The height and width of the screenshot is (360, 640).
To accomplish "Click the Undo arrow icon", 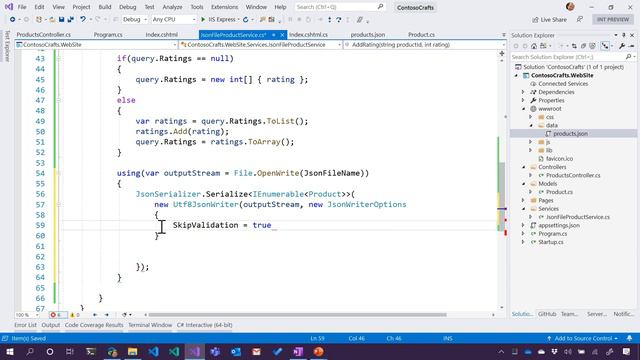I will (83, 19).
